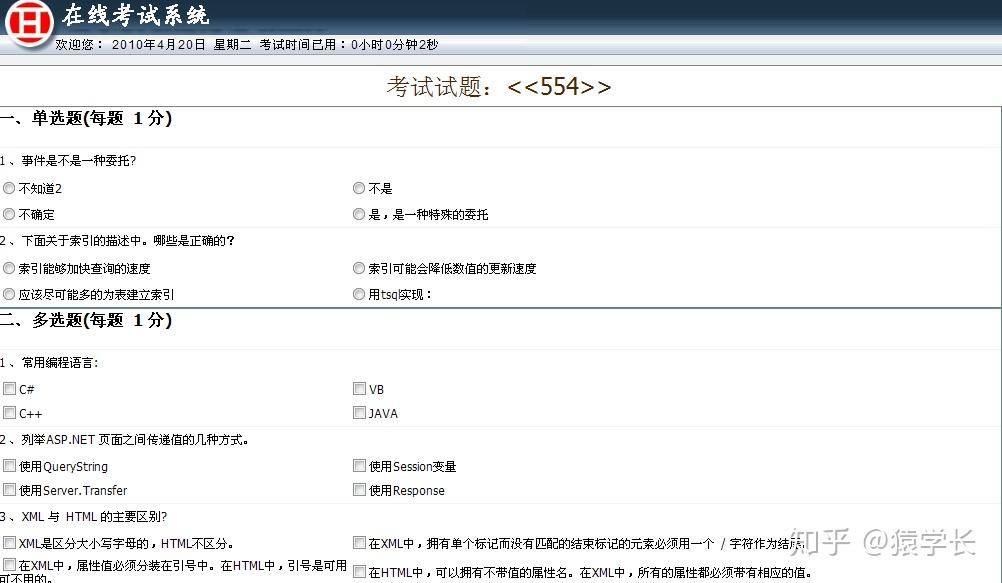Pick the 用tsql实现： radio option
Viewport: 1002px width, 583px height.
click(358, 294)
